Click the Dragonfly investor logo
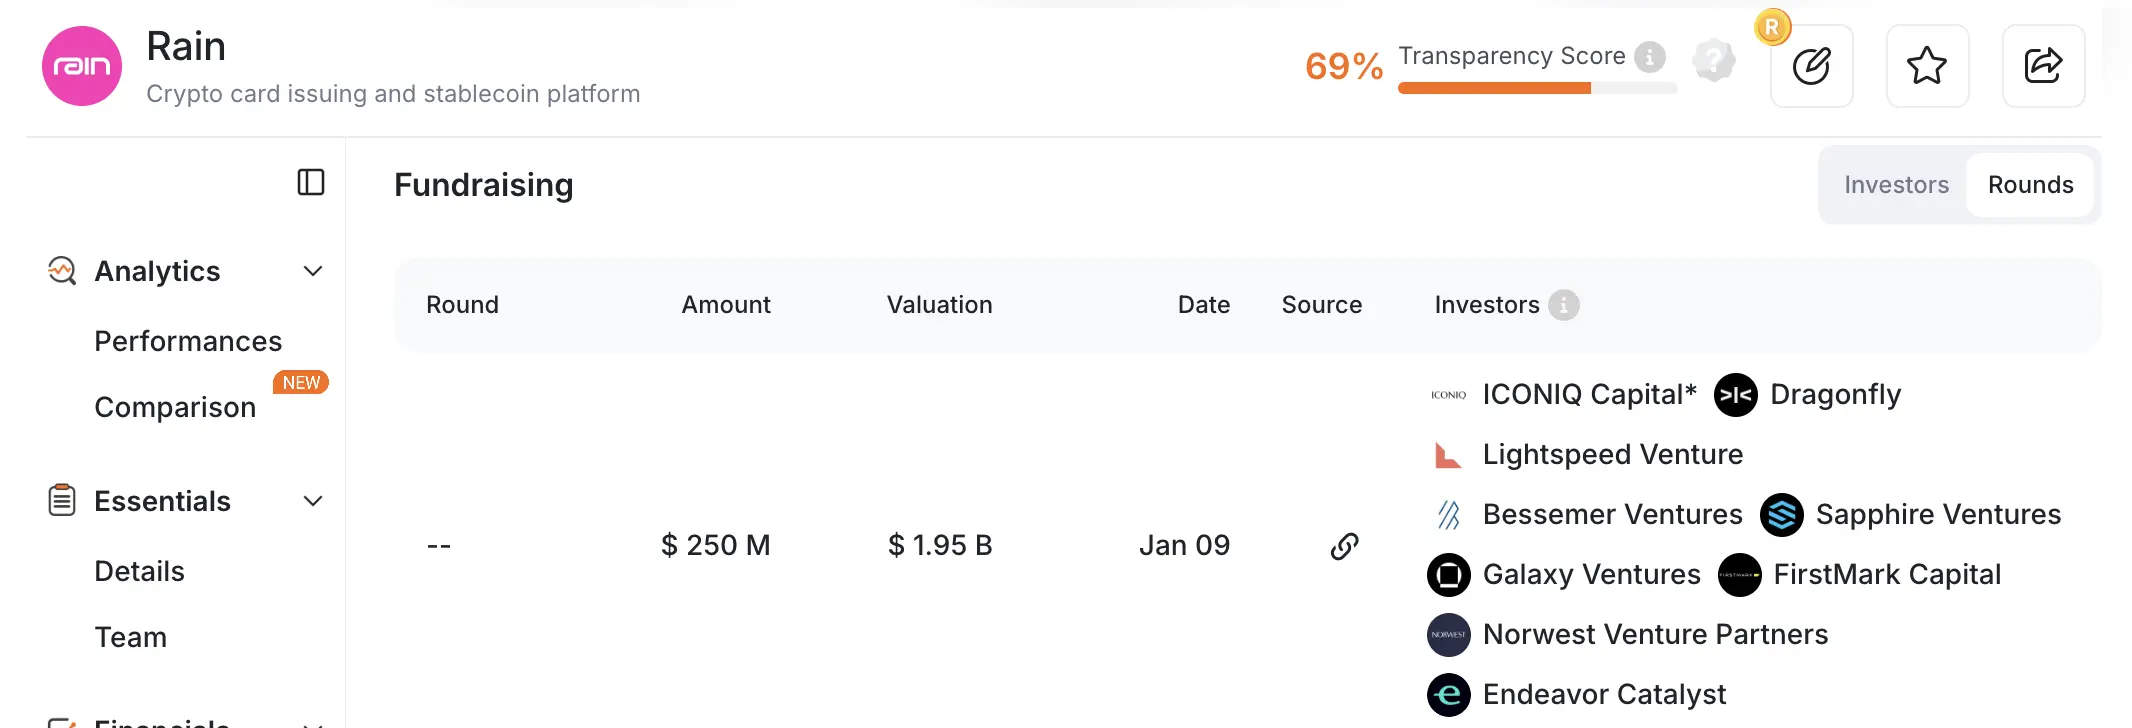This screenshot has width=2132, height=728. click(x=1736, y=395)
